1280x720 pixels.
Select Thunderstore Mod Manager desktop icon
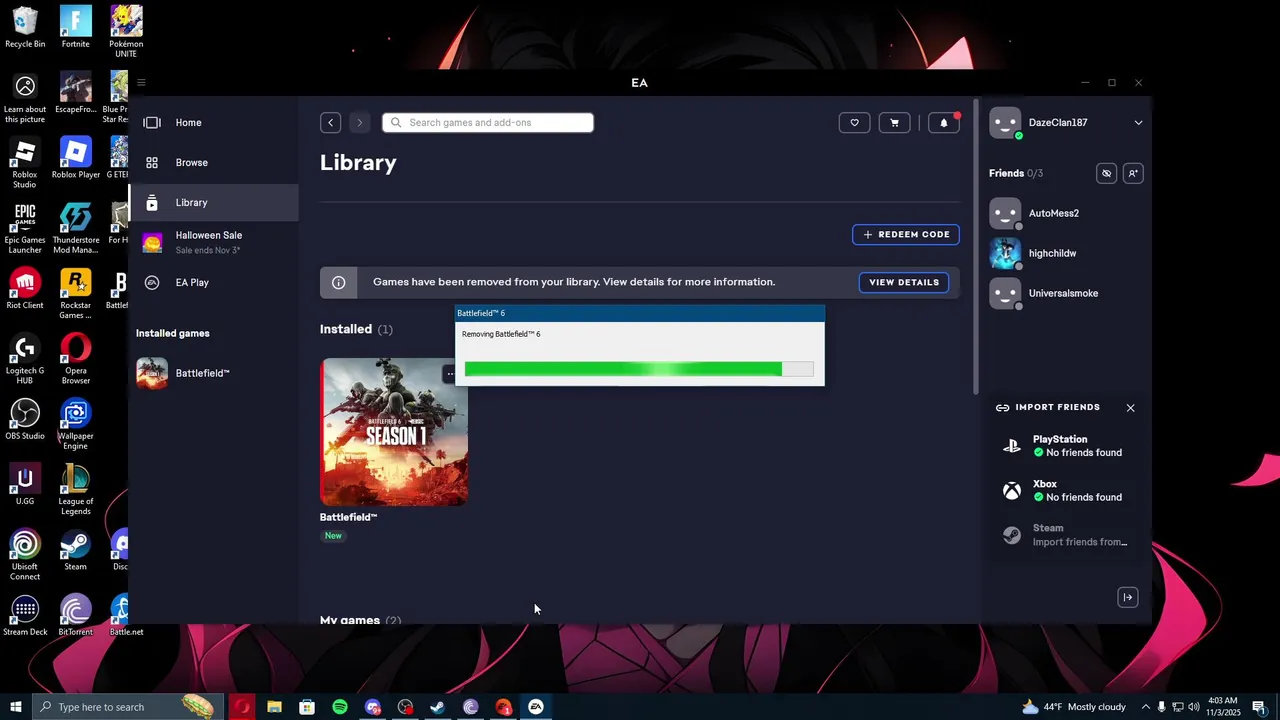[x=75, y=228]
